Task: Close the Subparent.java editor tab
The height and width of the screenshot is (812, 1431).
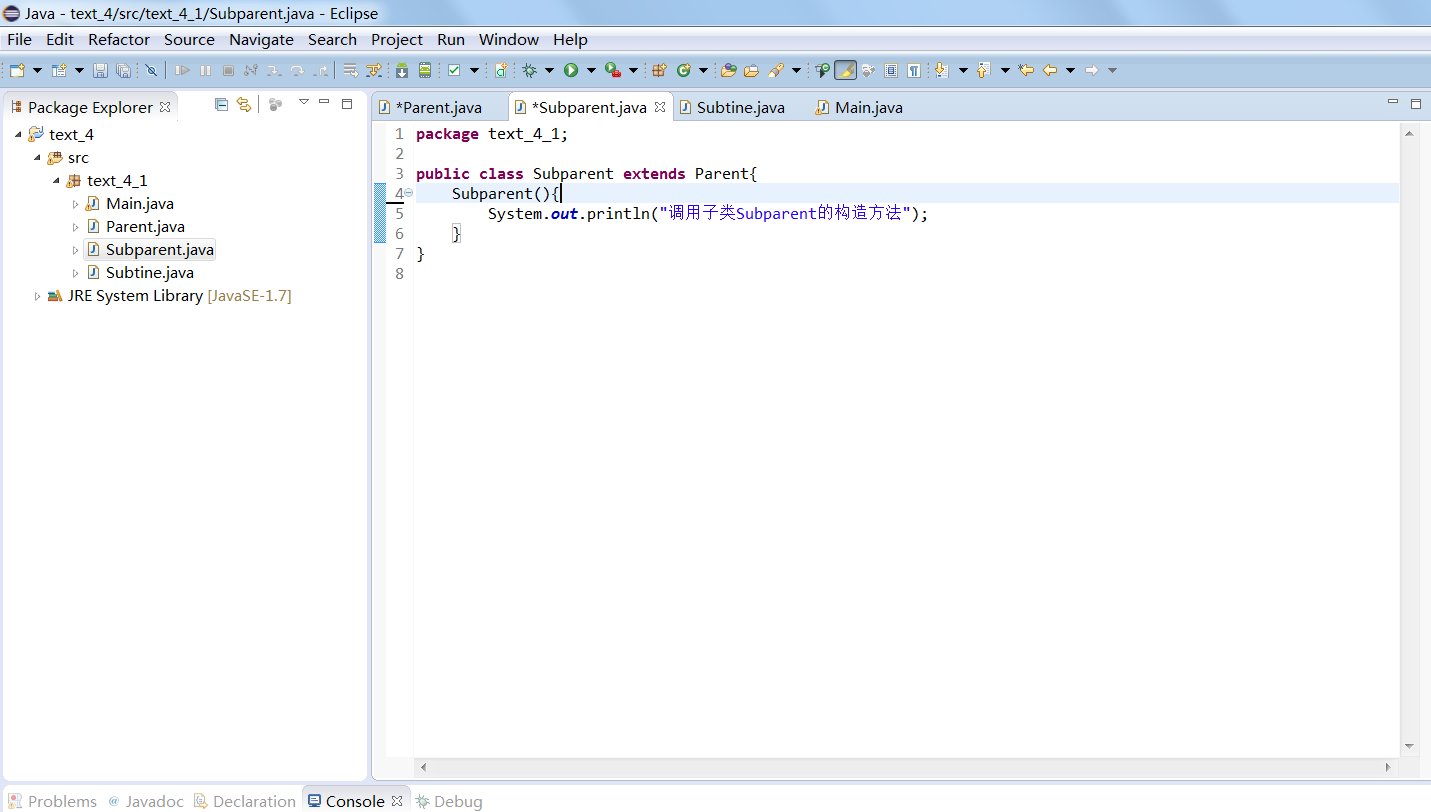Action: (x=660, y=107)
